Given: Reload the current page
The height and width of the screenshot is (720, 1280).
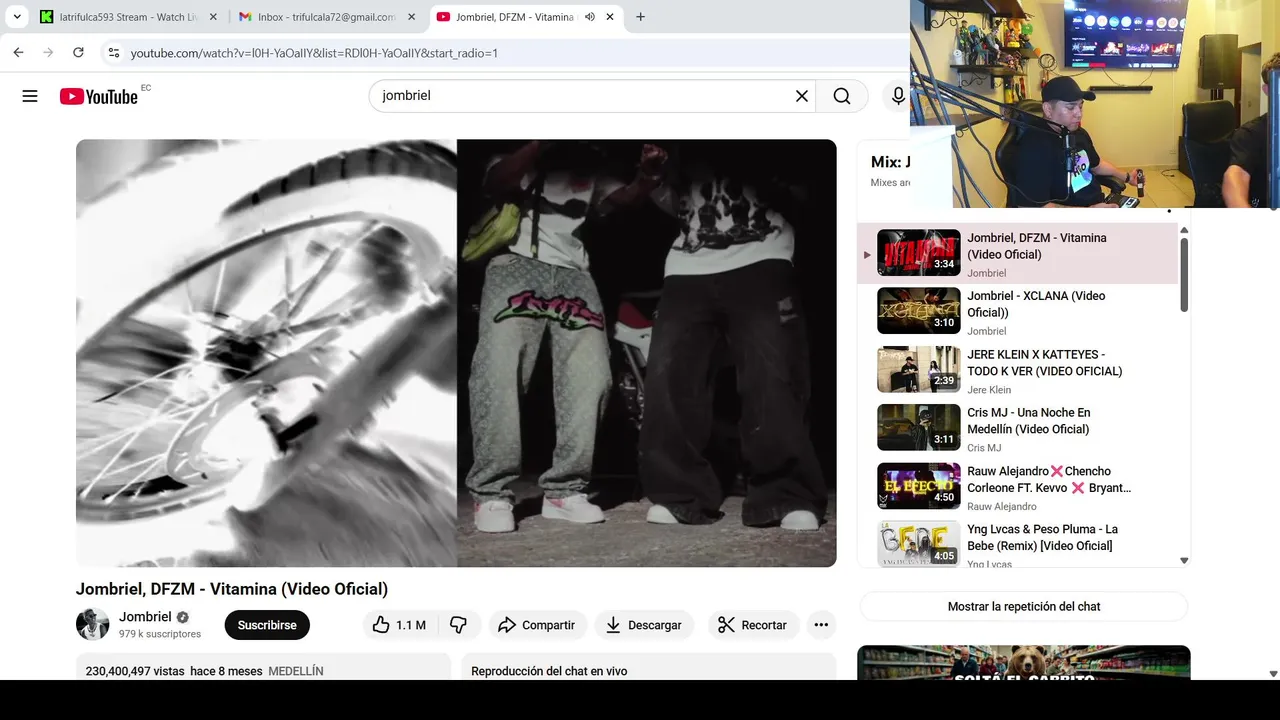Looking at the screenshot, I should tap(78, 52).
